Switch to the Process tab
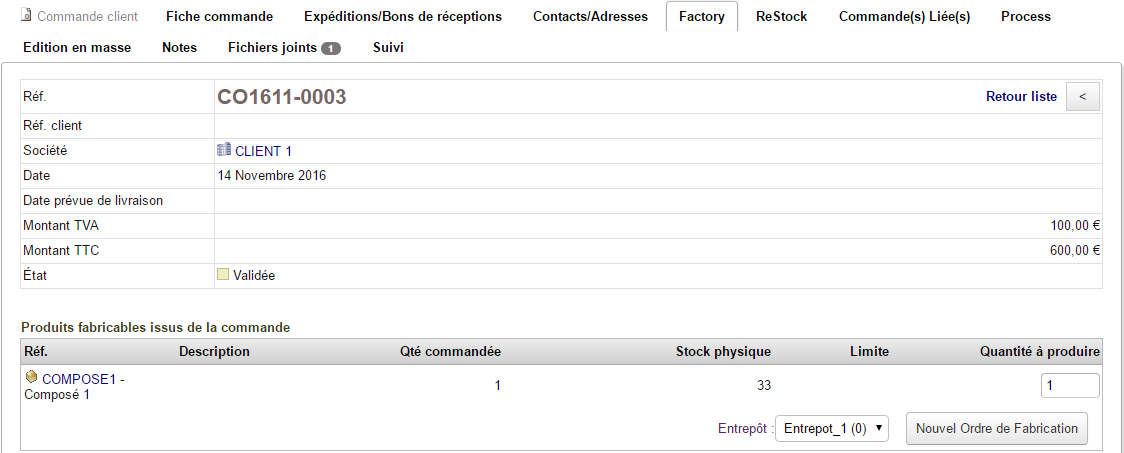The width and height of the screenshot is (1124, 453). pos(1025,16)
